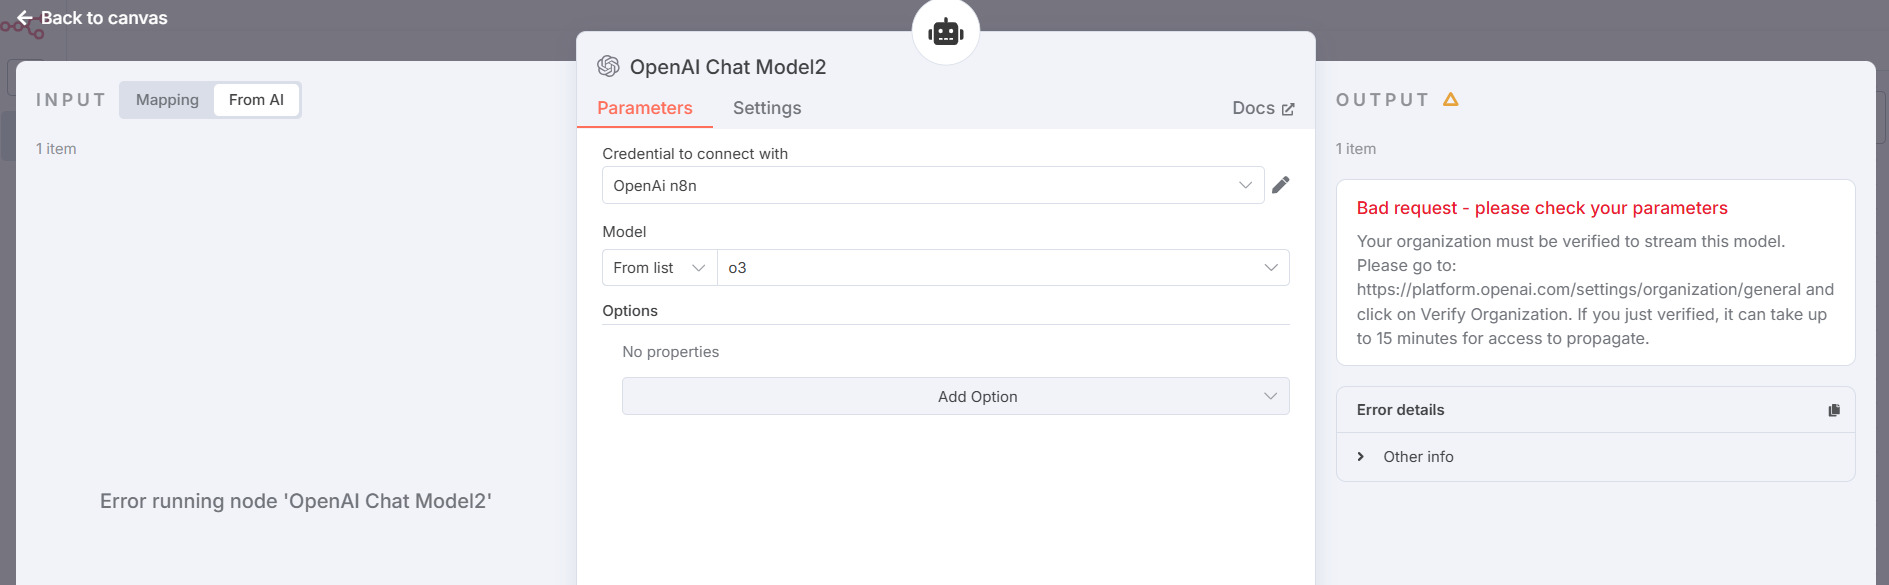This screenshot has width=1889, height=585.
Task: Select the From AI input toggle
Action: click(256, 100)
